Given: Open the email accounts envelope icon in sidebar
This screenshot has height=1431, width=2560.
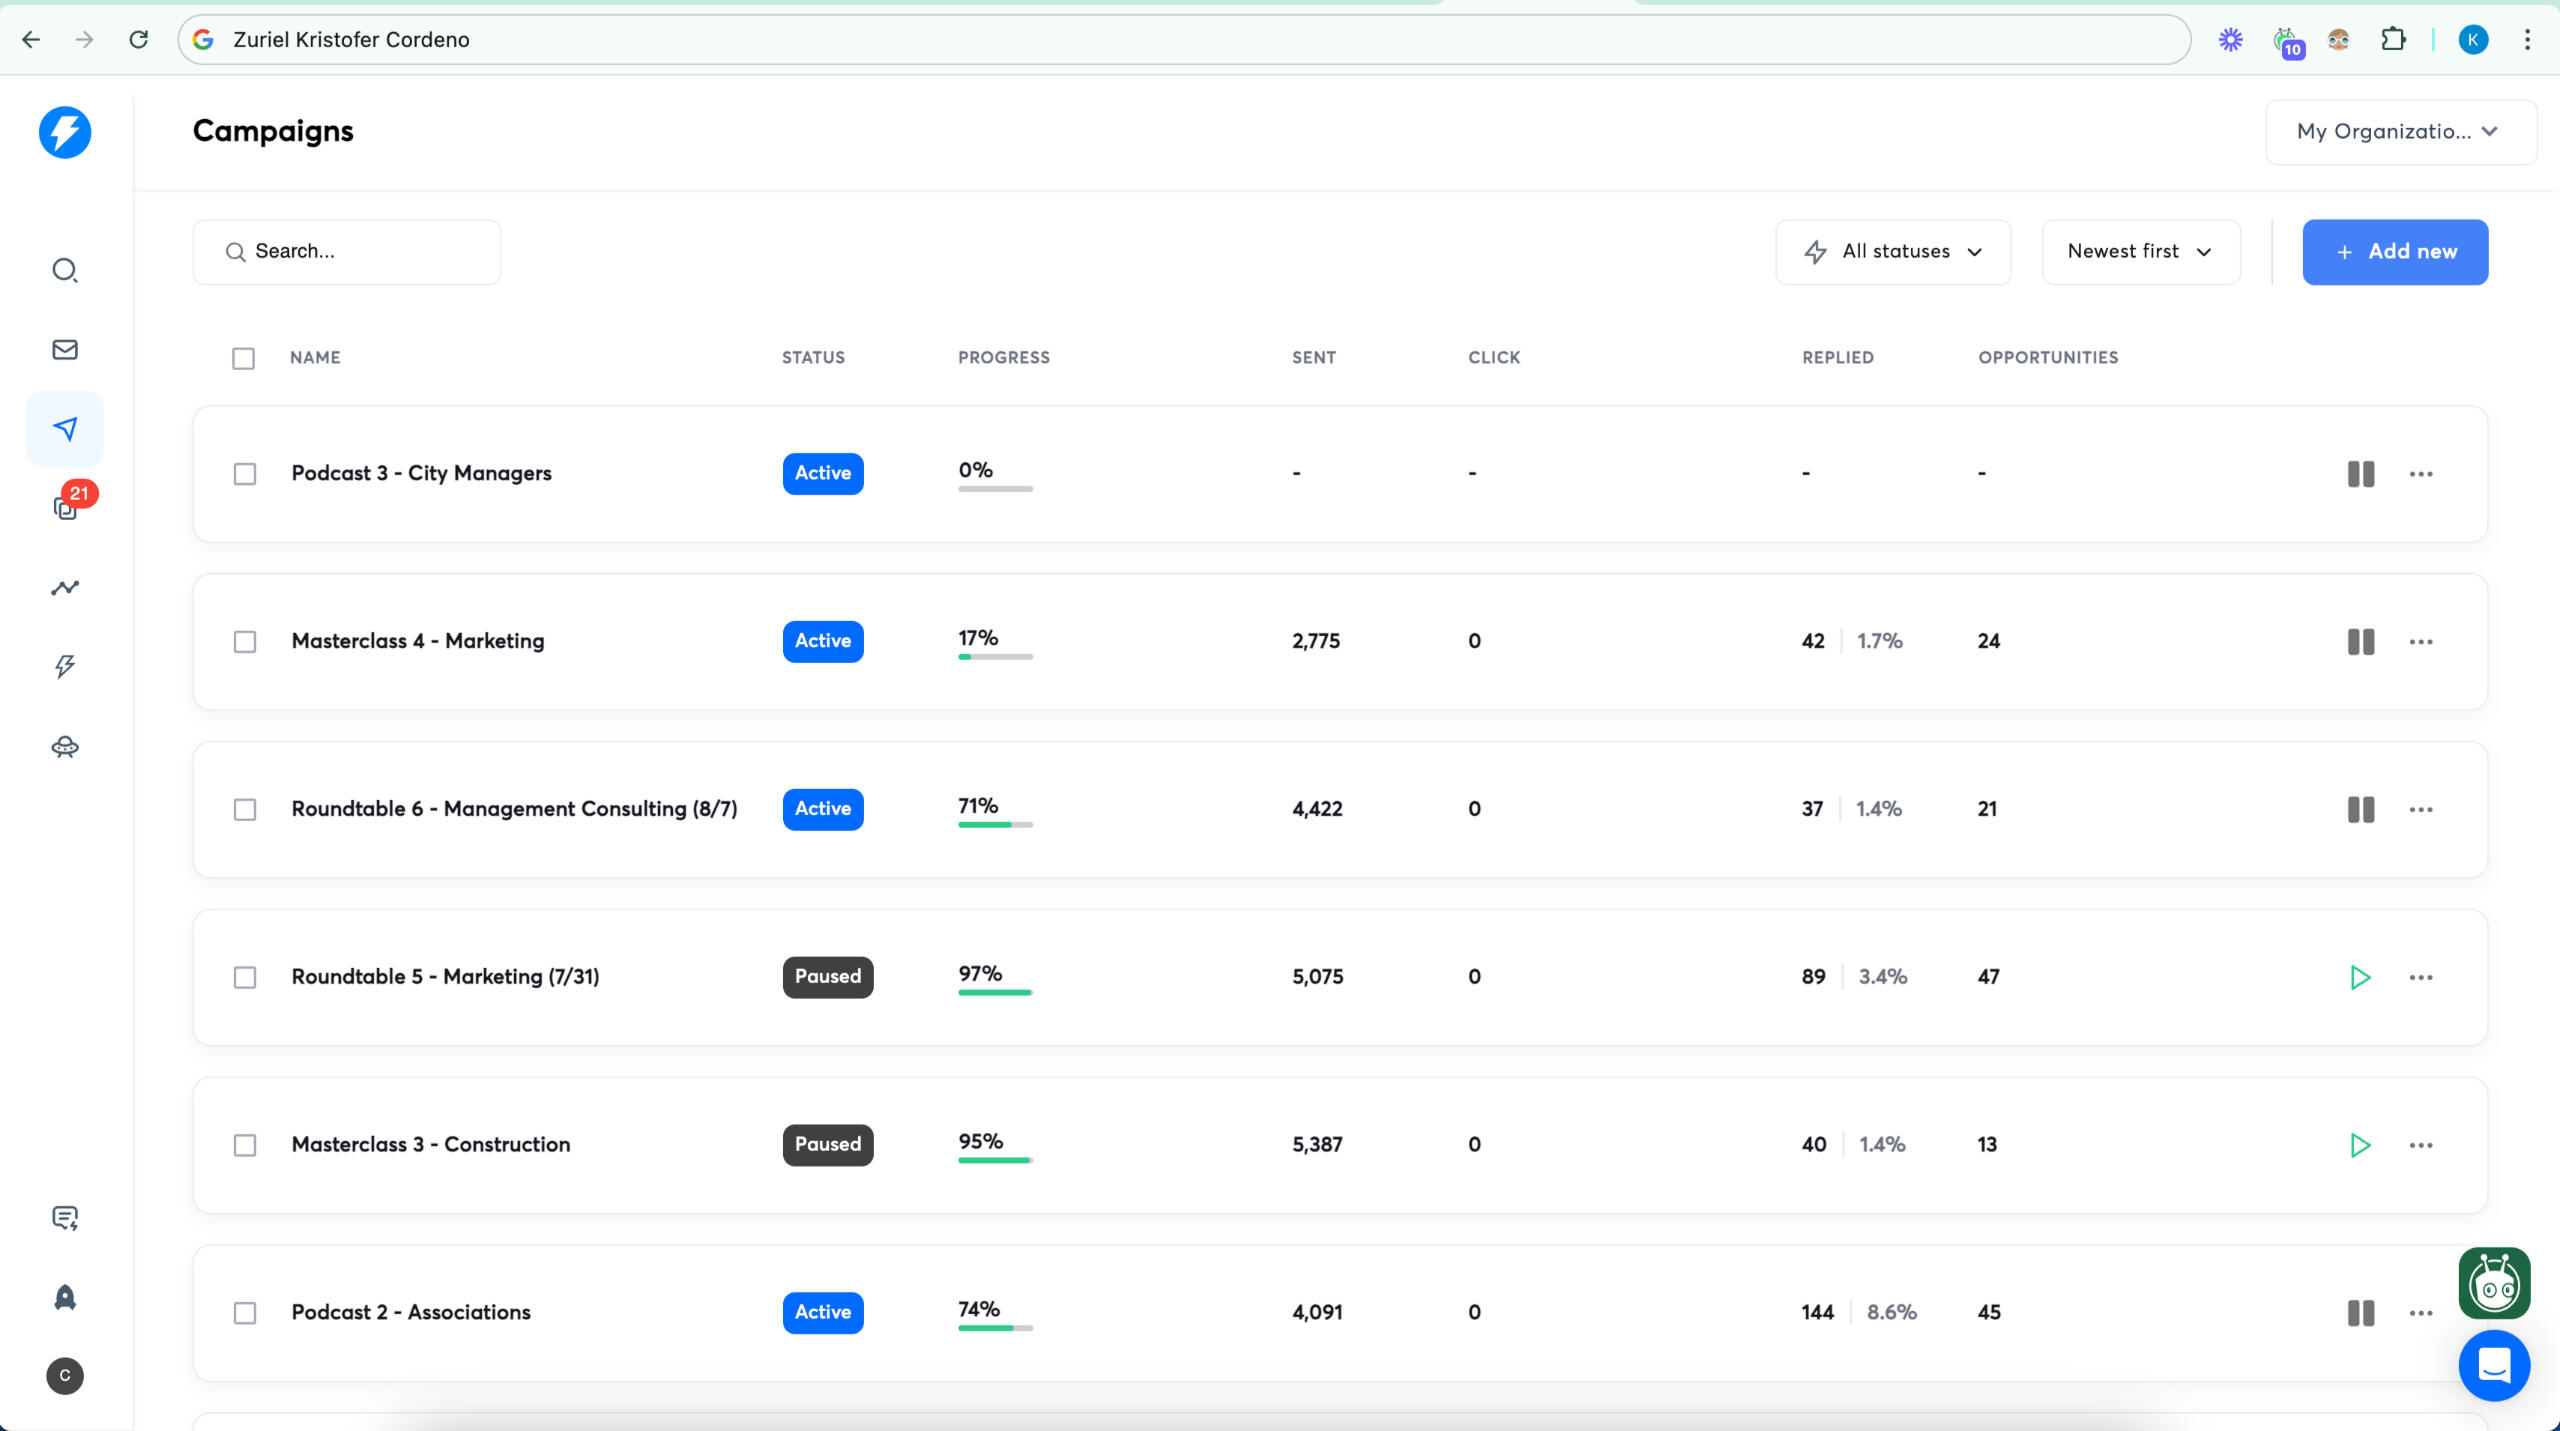Looking at the screenshot, I should tap(65, 349).
